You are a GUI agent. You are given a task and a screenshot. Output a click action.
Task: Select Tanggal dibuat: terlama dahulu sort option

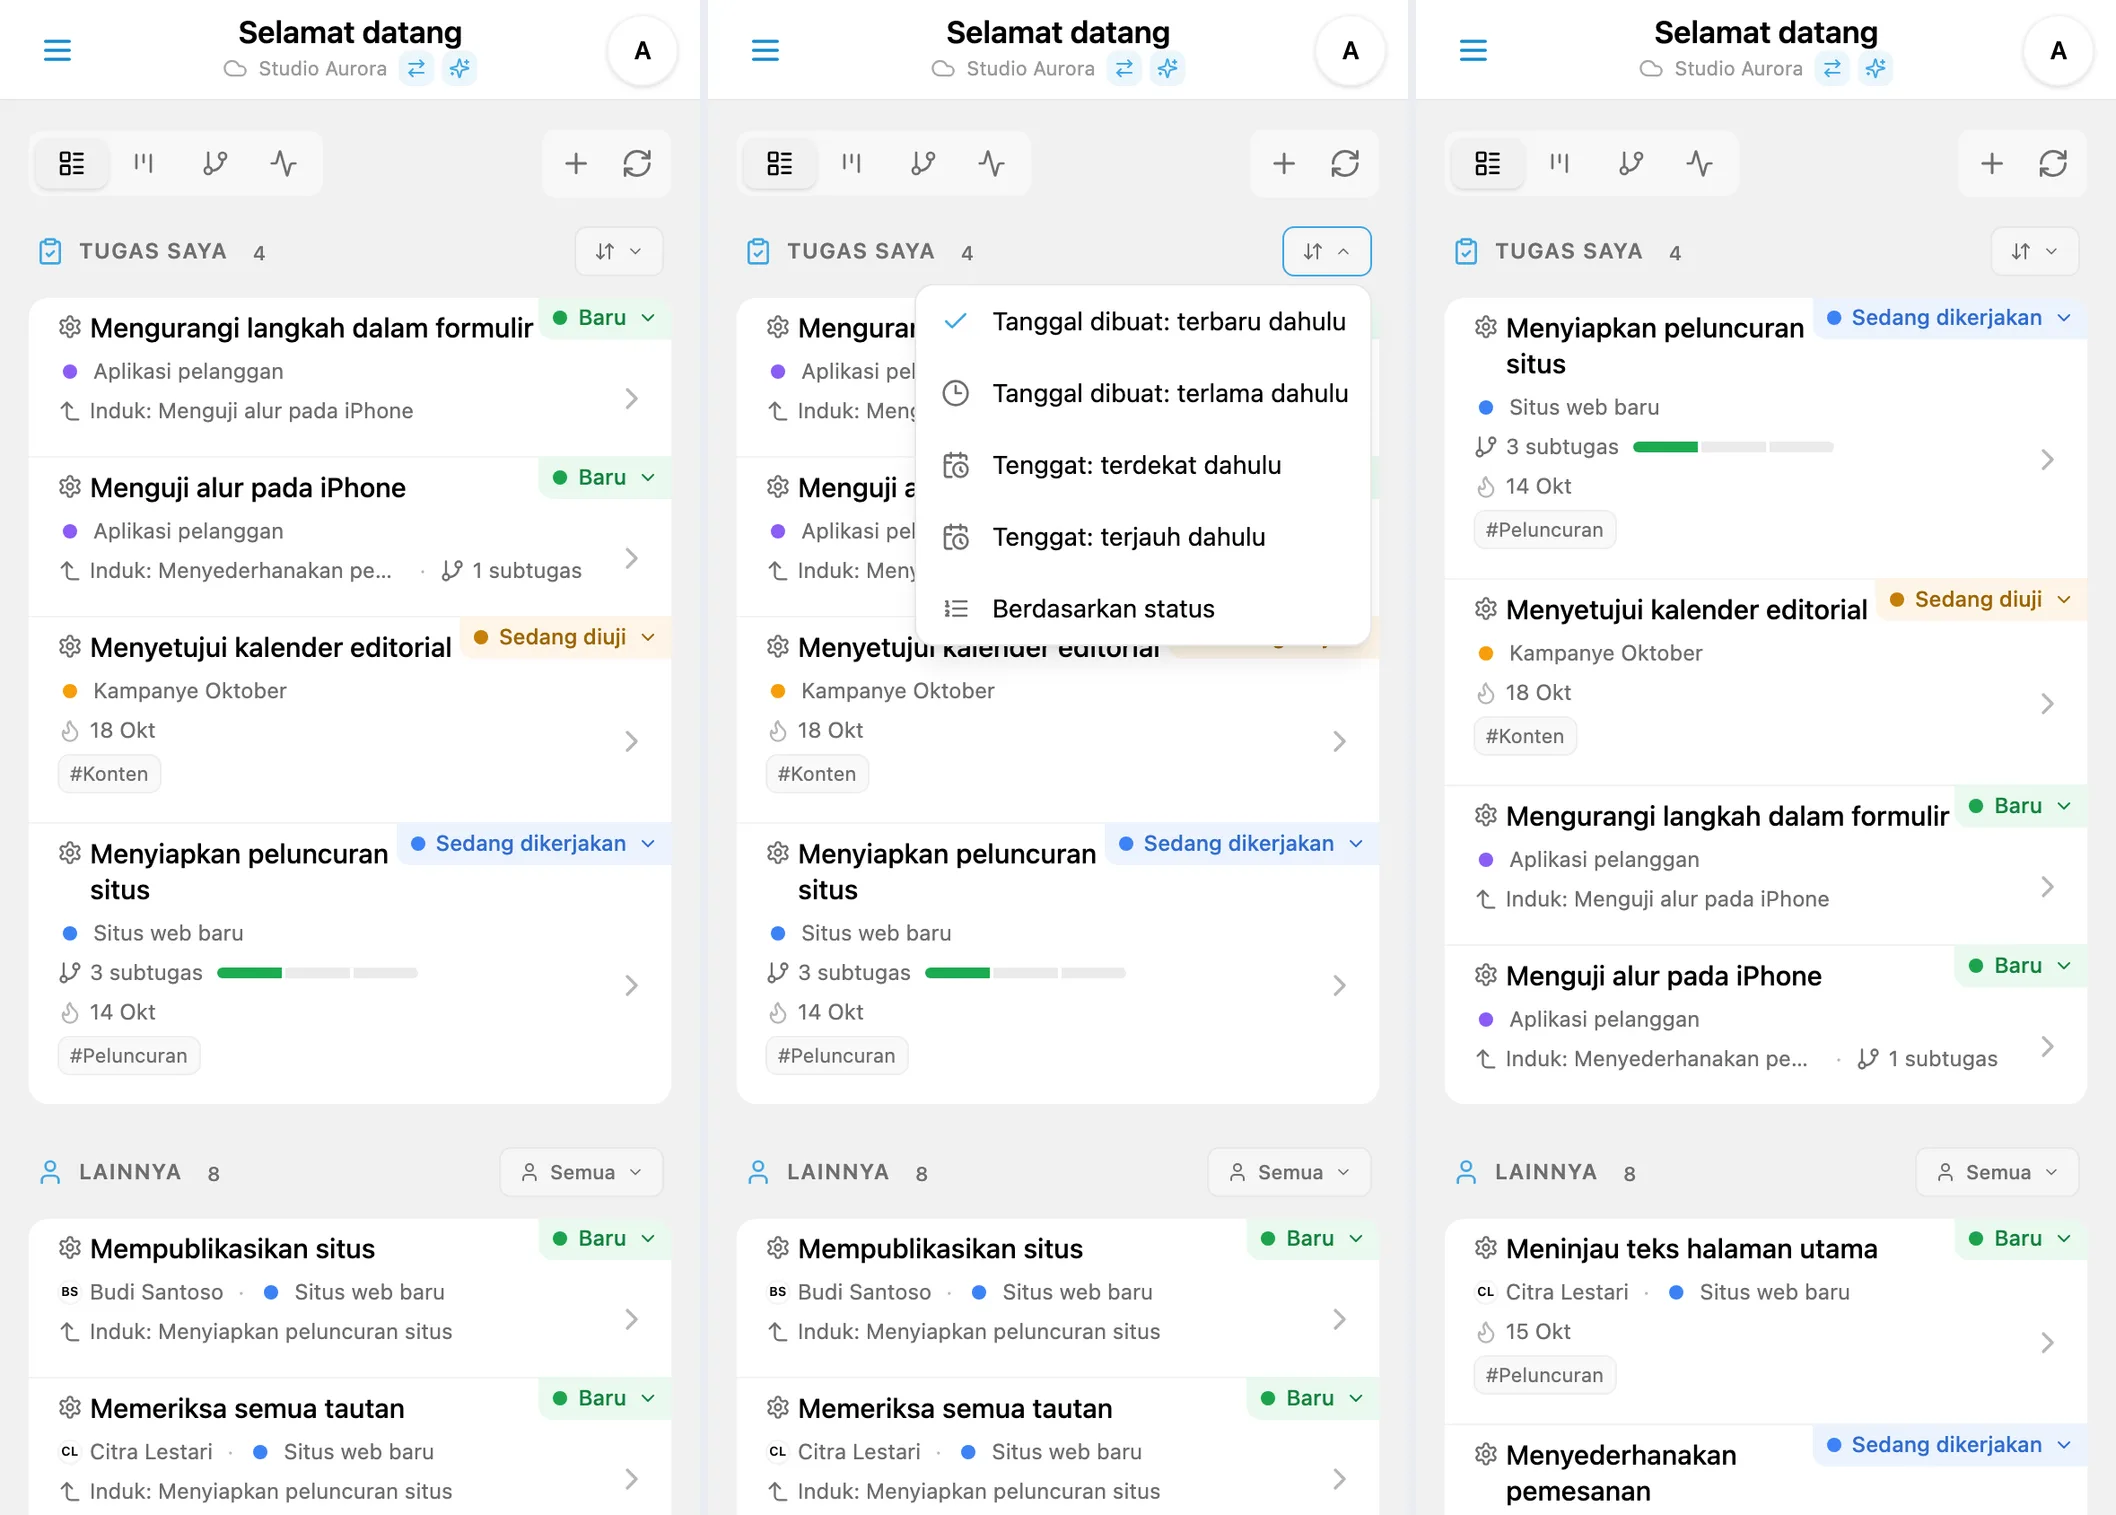(1143, 394)
